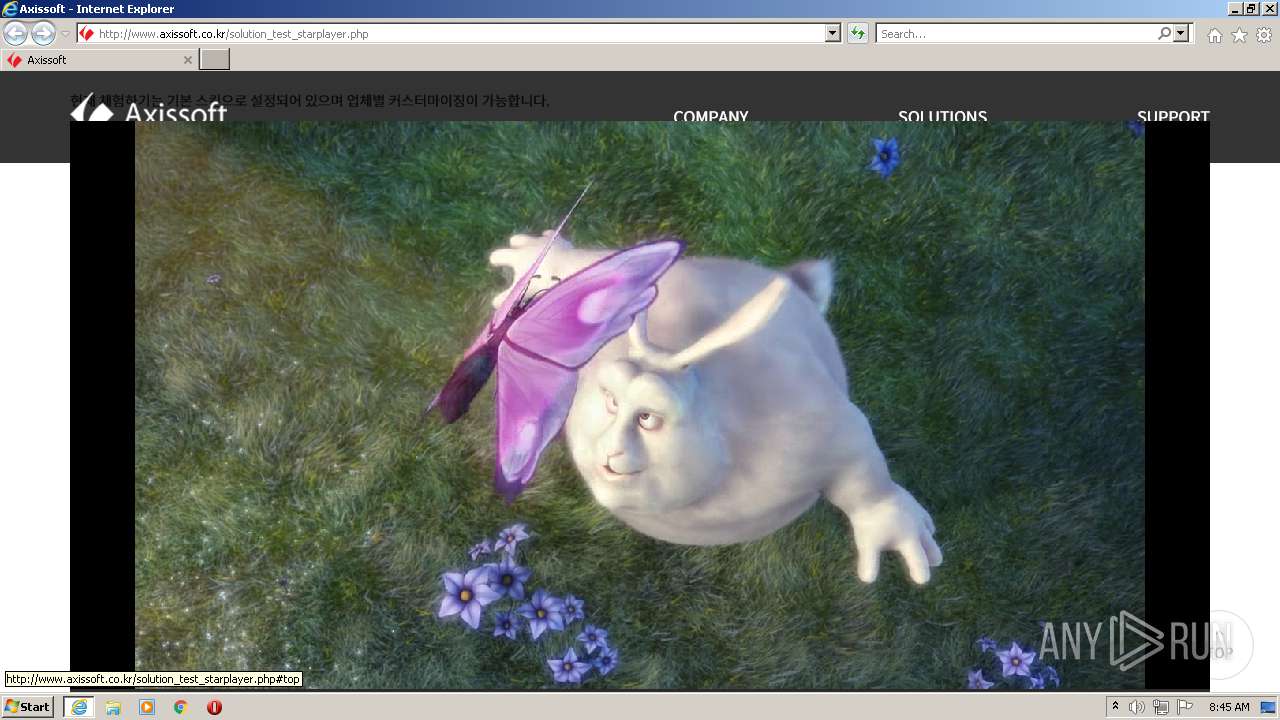The width and height of the screenshot is (1280, 720).
Task: Show hidden tray icons arrow
Action: (x=1115, y=707)
